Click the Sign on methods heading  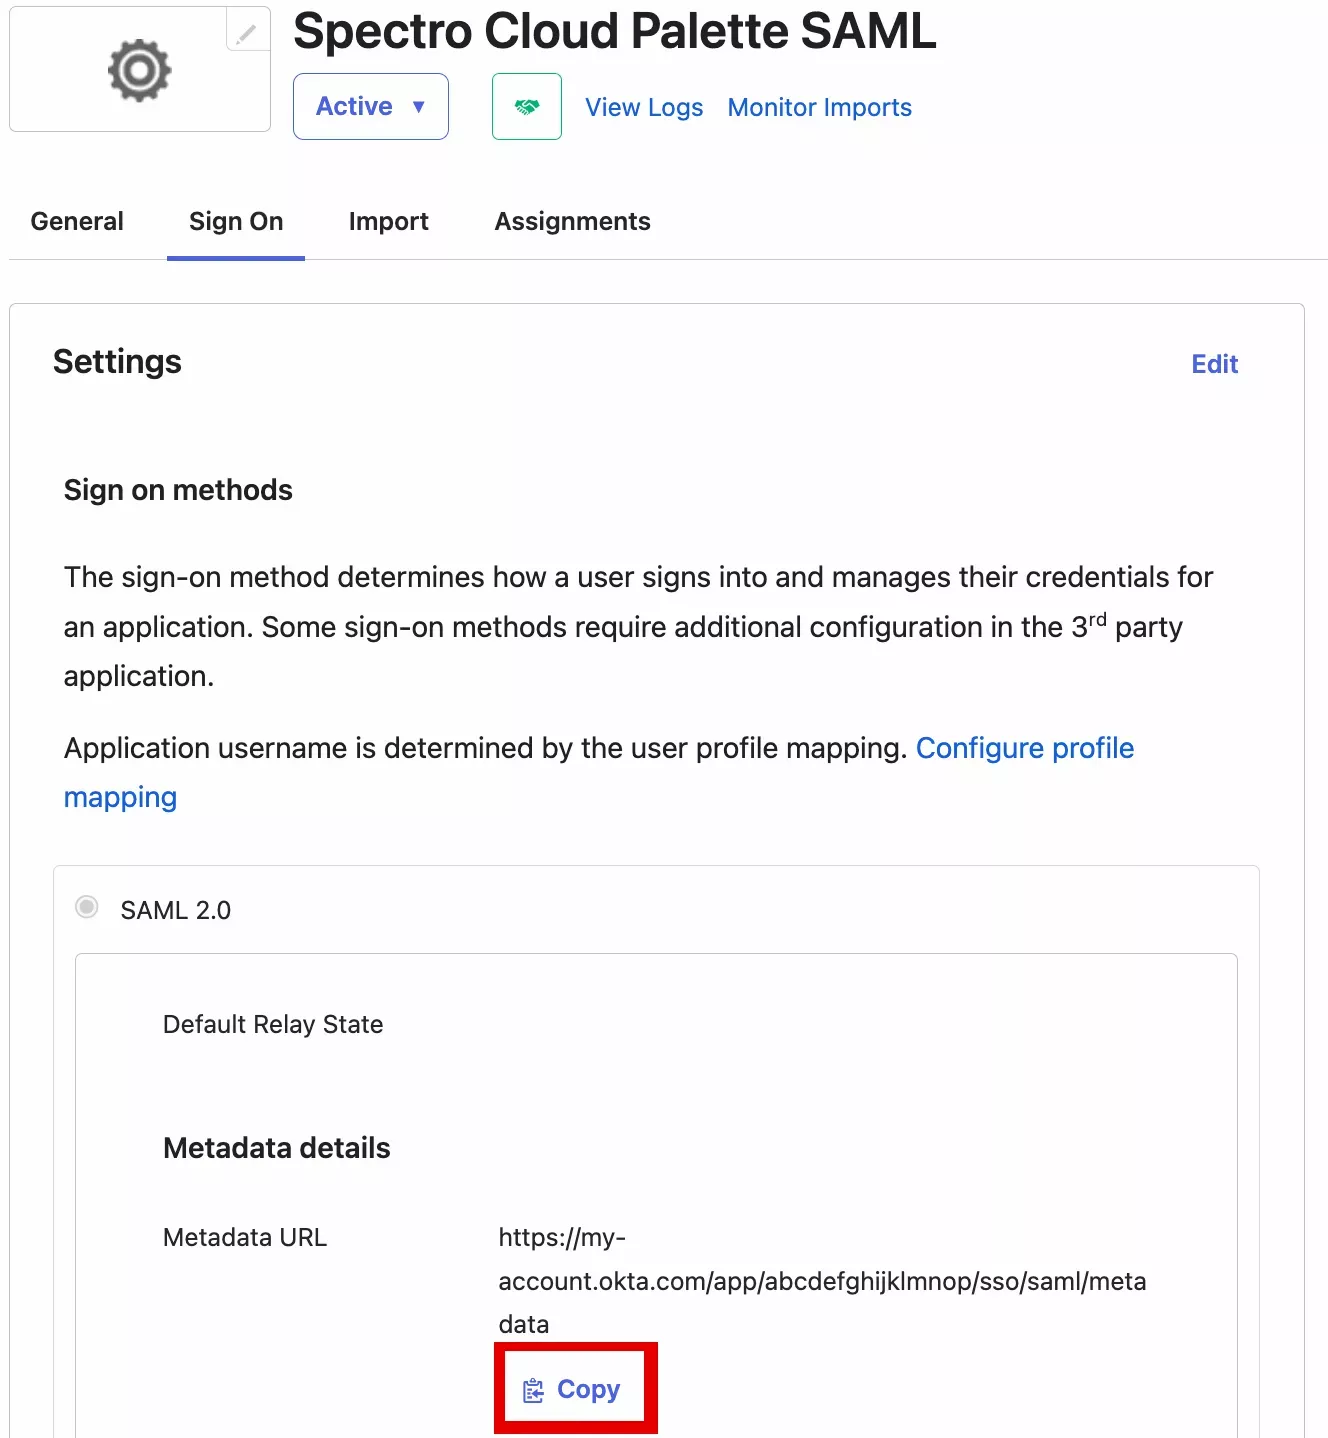pyautogui.click(x=178, y=490)
